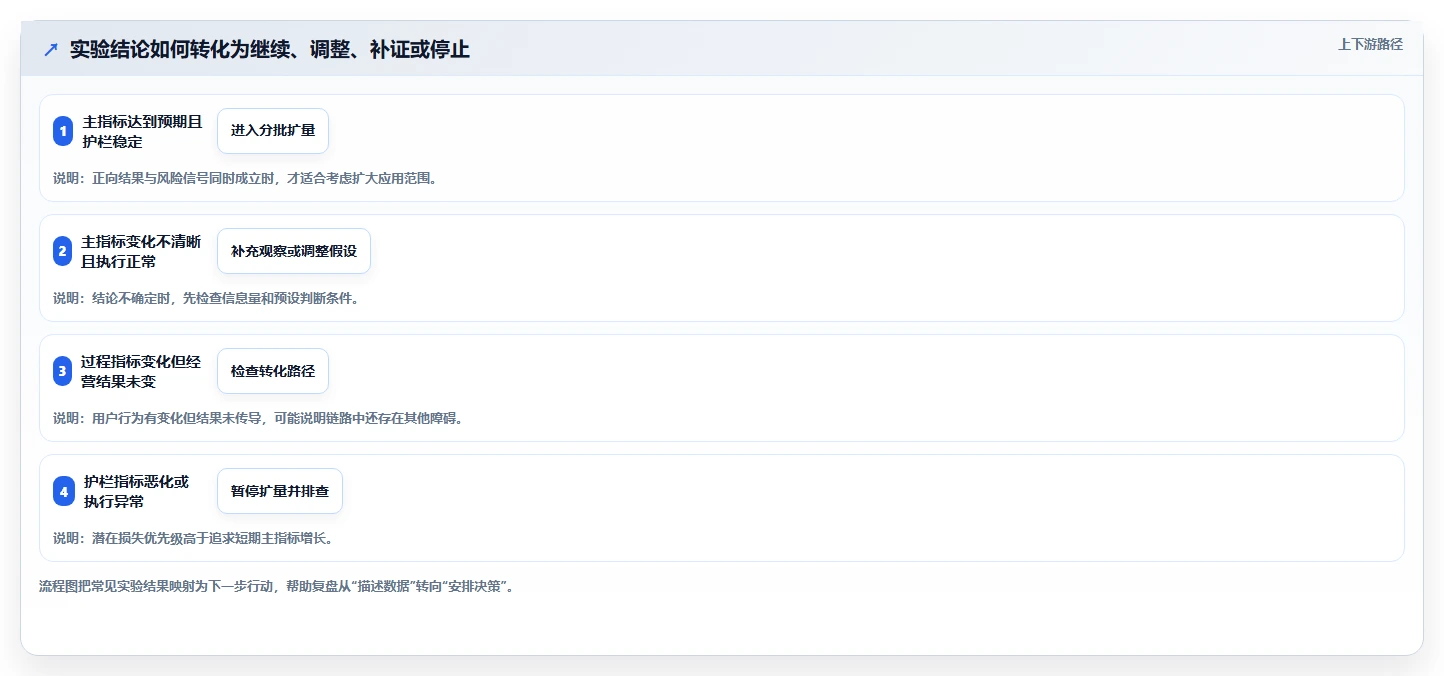This screenshot has width=1444, height=676.
Task: Click step number 4 badge
Action: [63, 491]
